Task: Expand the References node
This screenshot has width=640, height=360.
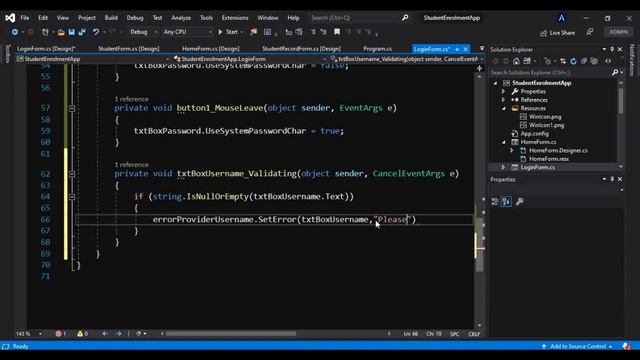Action: [504, 100]
